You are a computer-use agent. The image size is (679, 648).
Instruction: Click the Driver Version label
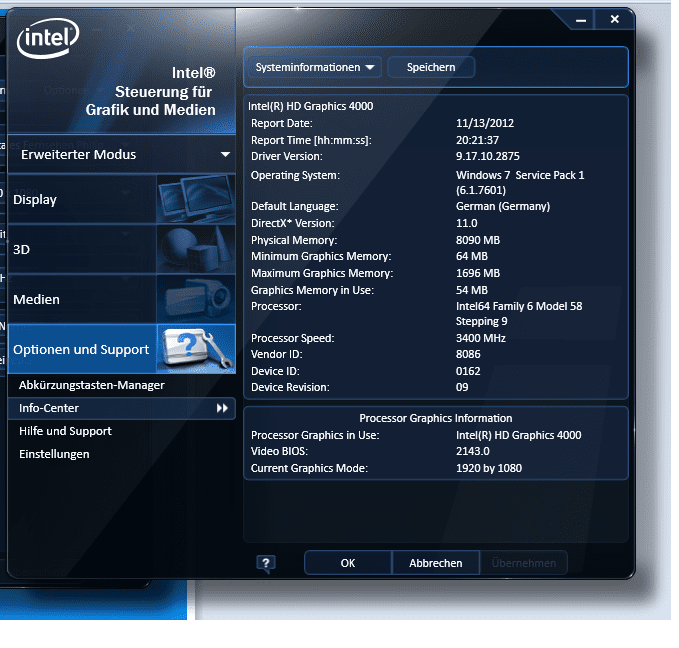tap(287, 156)
